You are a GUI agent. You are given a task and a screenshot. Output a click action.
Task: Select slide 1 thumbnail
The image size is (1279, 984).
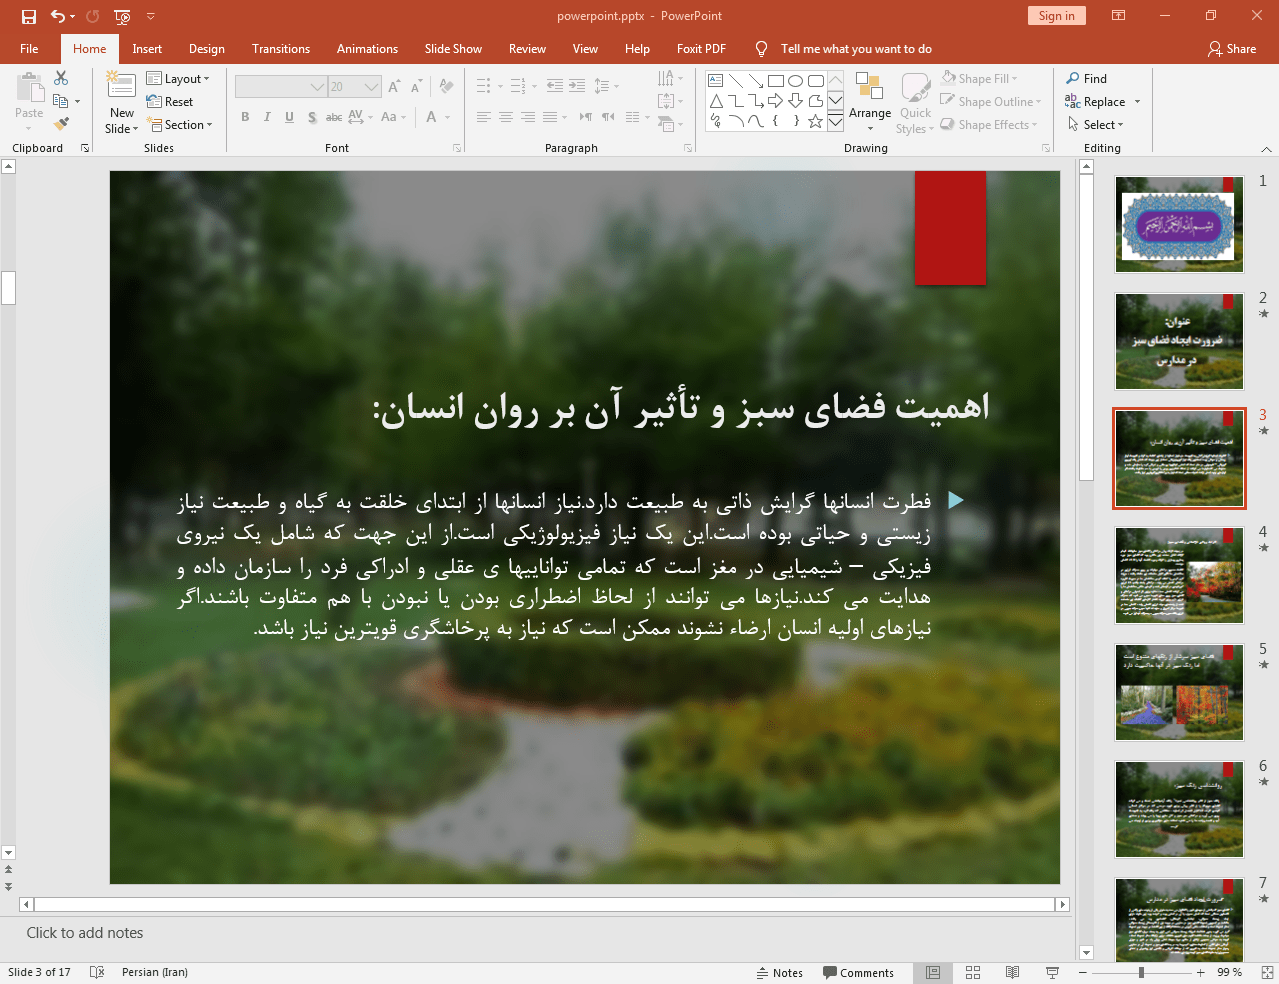pos(1179,224)
